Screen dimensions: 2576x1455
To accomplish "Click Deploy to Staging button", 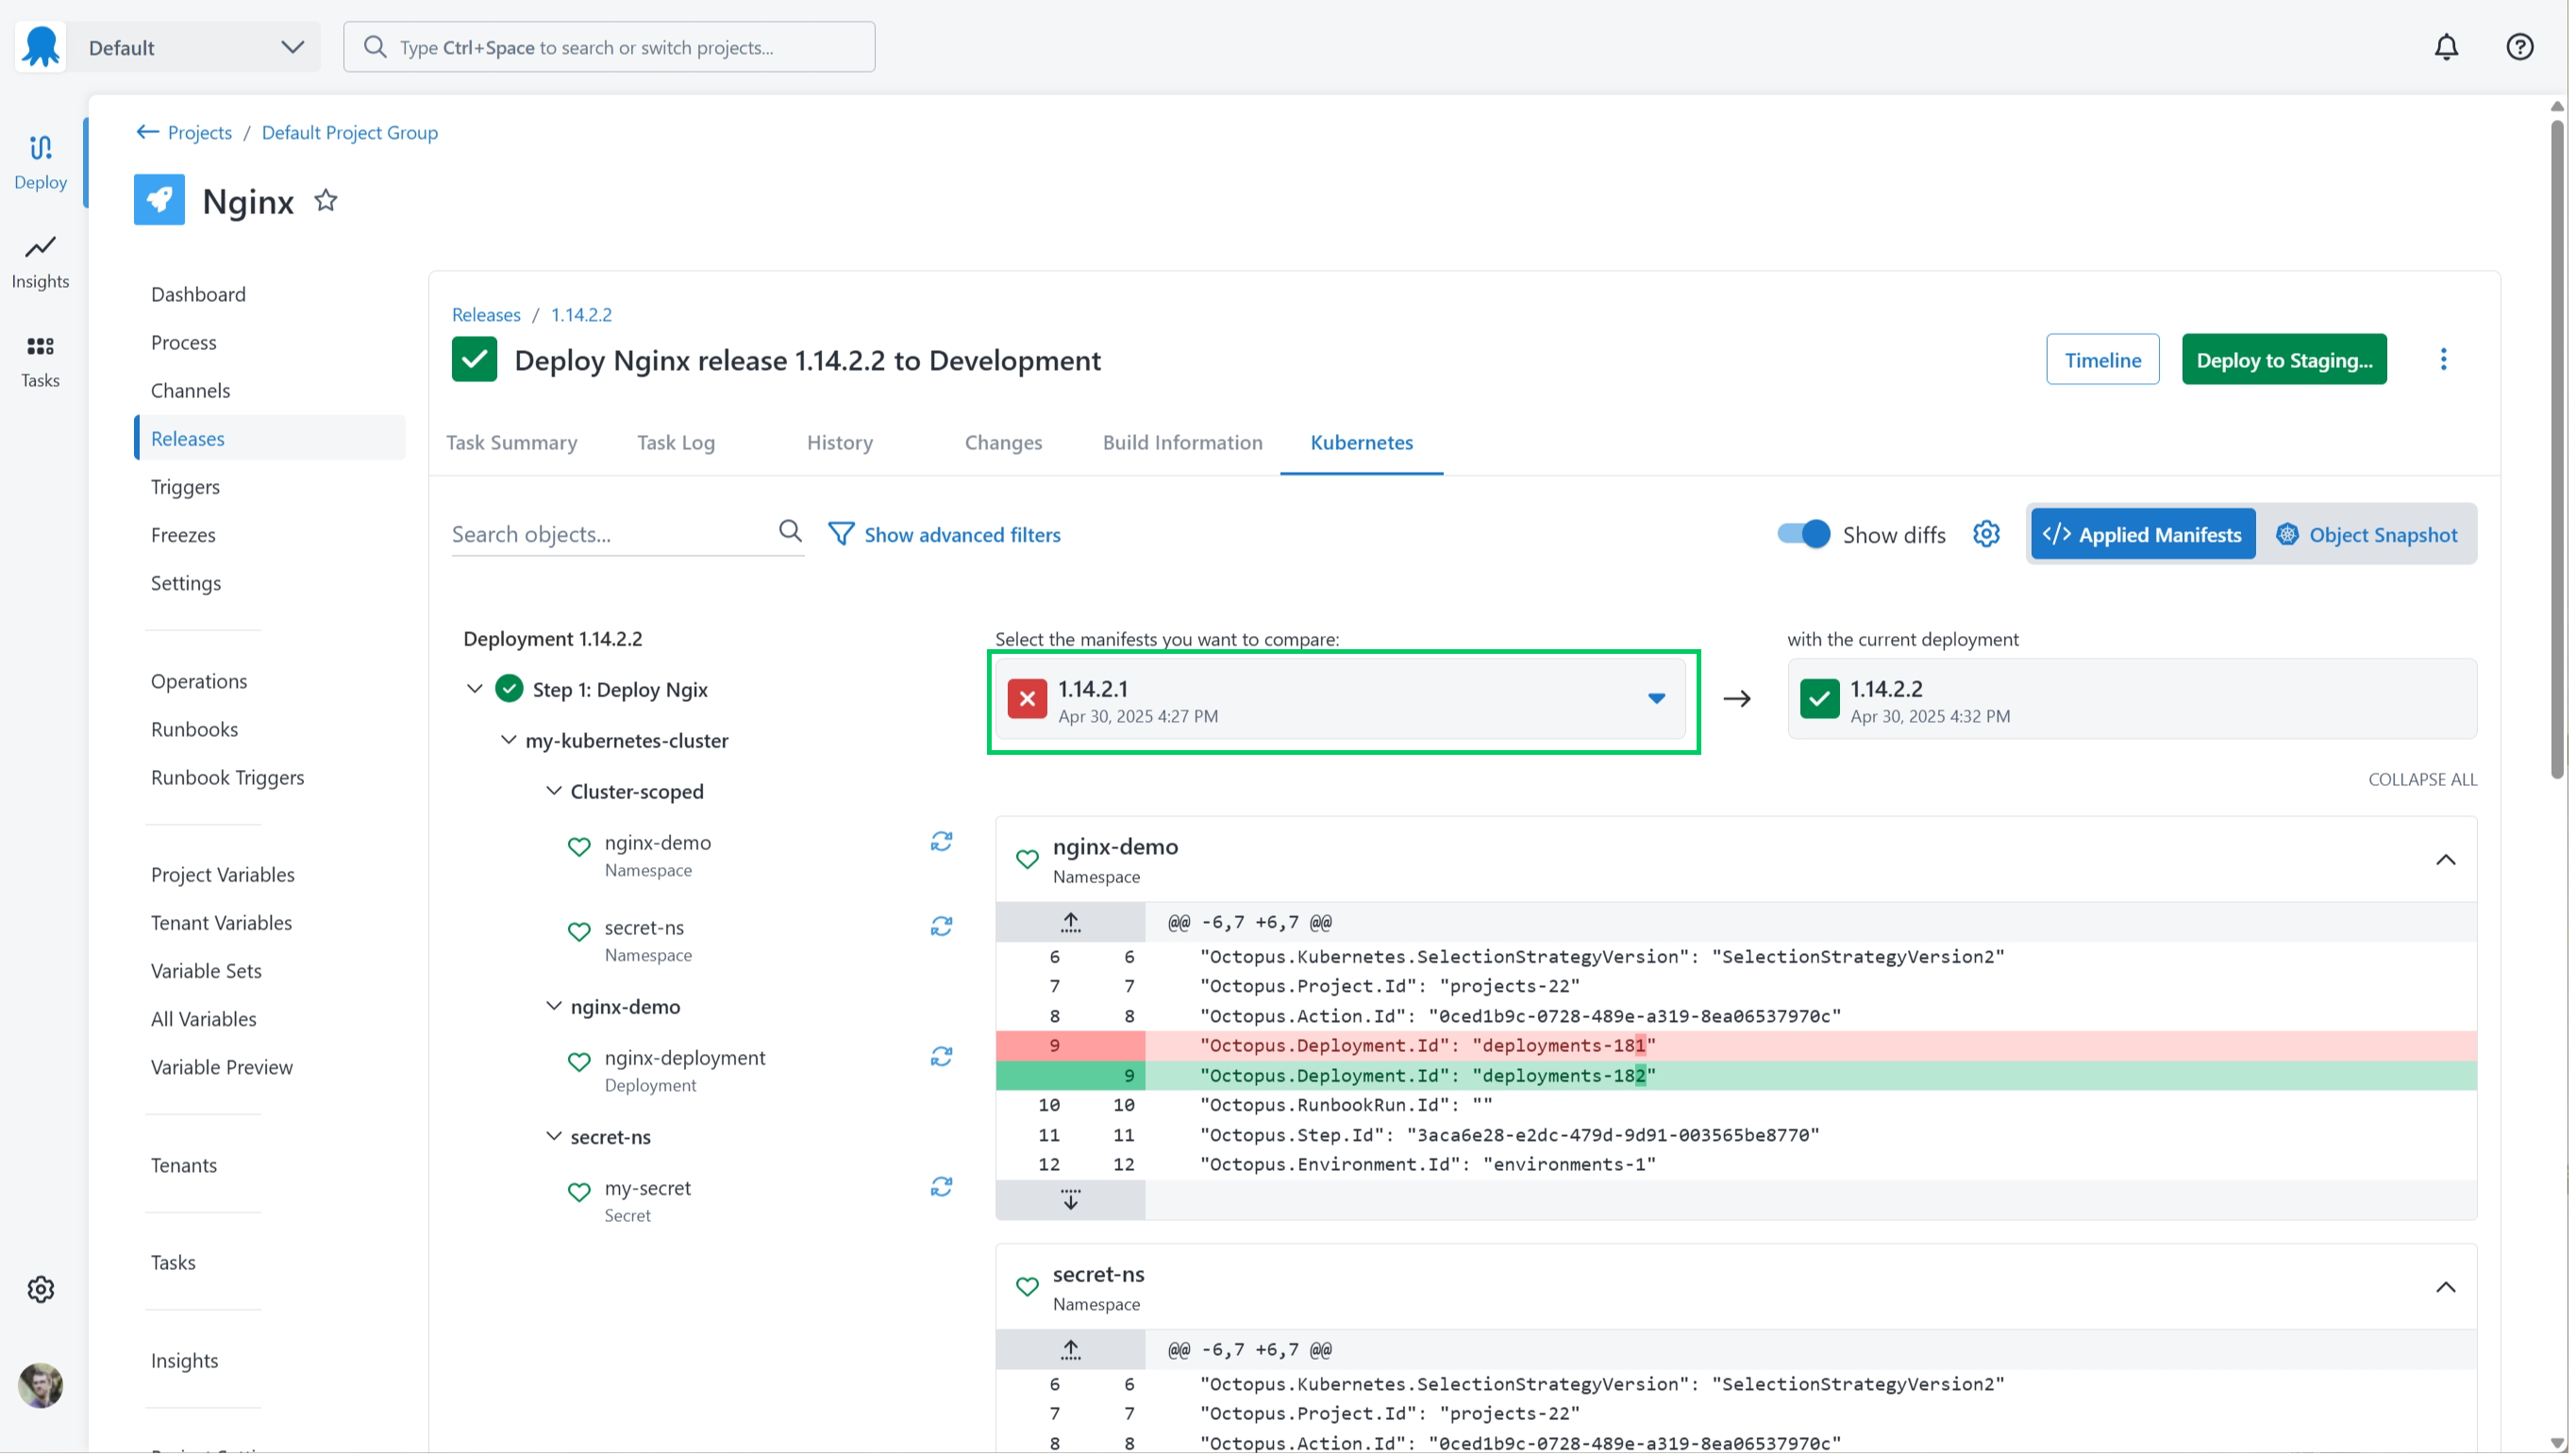I will (x=2284, y=360).
